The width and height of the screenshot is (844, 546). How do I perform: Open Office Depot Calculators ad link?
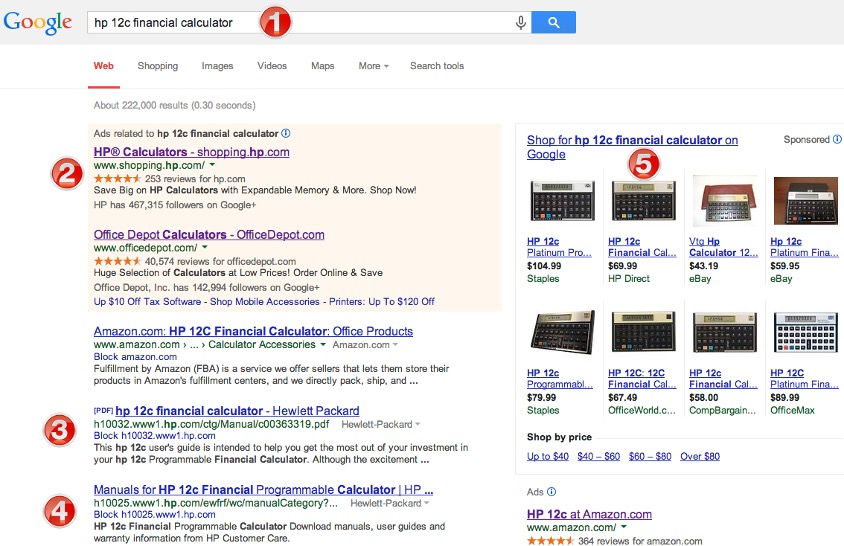tap(209, 235)
